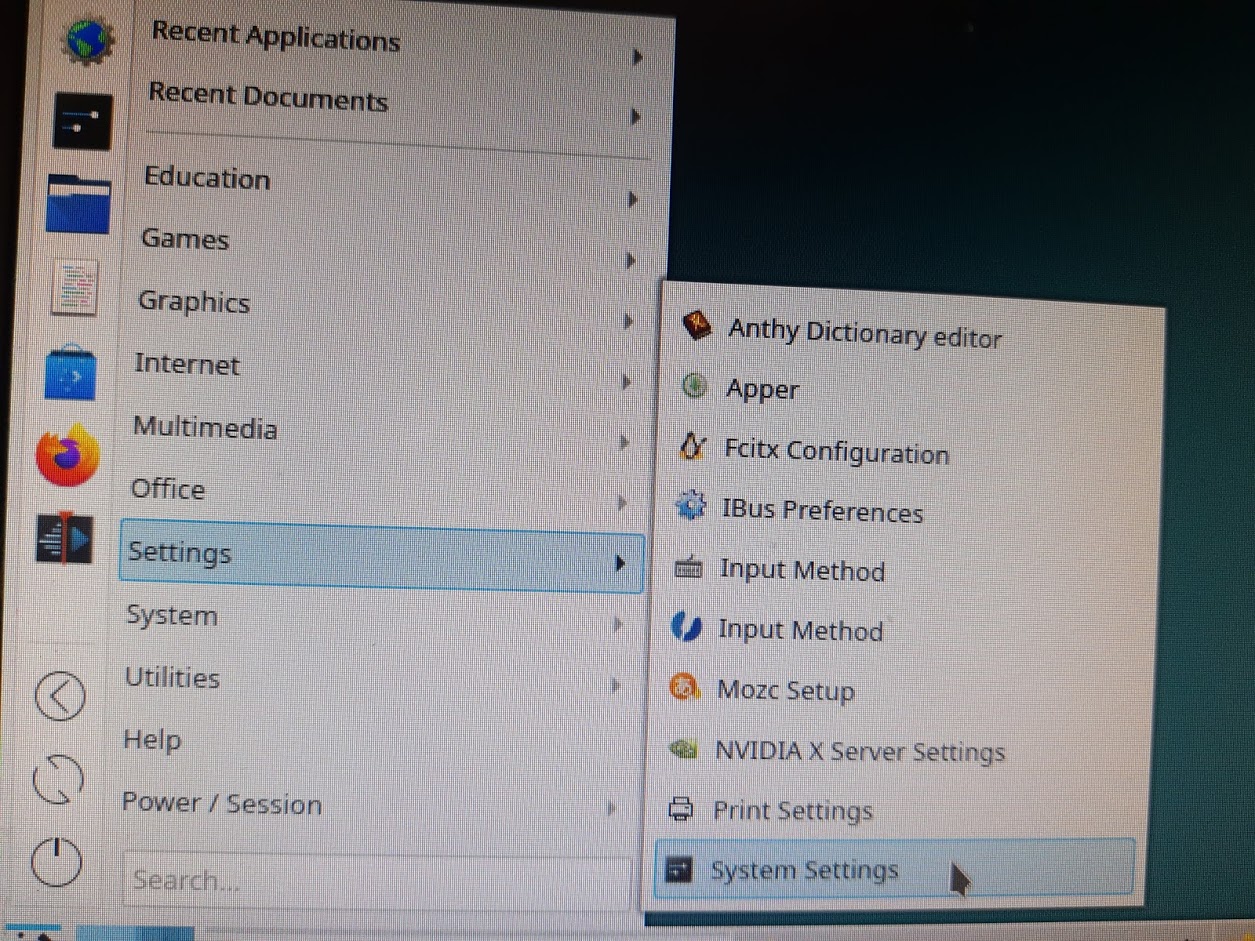
Task: Expand the Education category arrow
Action: pyautogui.click(x=633, y=200)
